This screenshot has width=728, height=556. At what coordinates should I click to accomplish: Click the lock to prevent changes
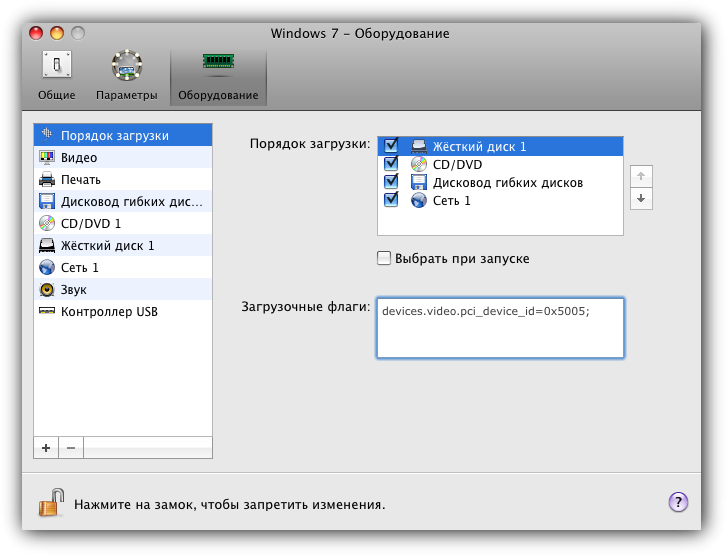click(51, 502)
